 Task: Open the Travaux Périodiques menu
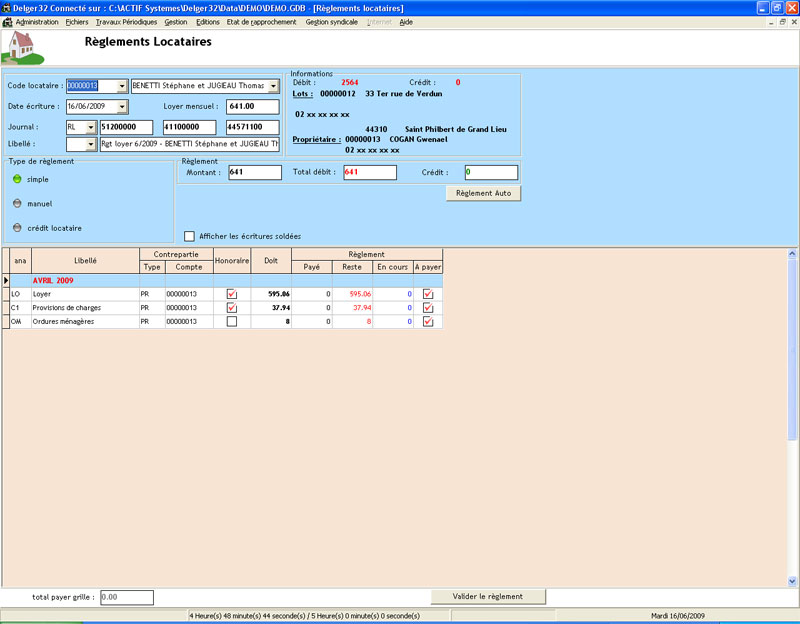[126, 21]
